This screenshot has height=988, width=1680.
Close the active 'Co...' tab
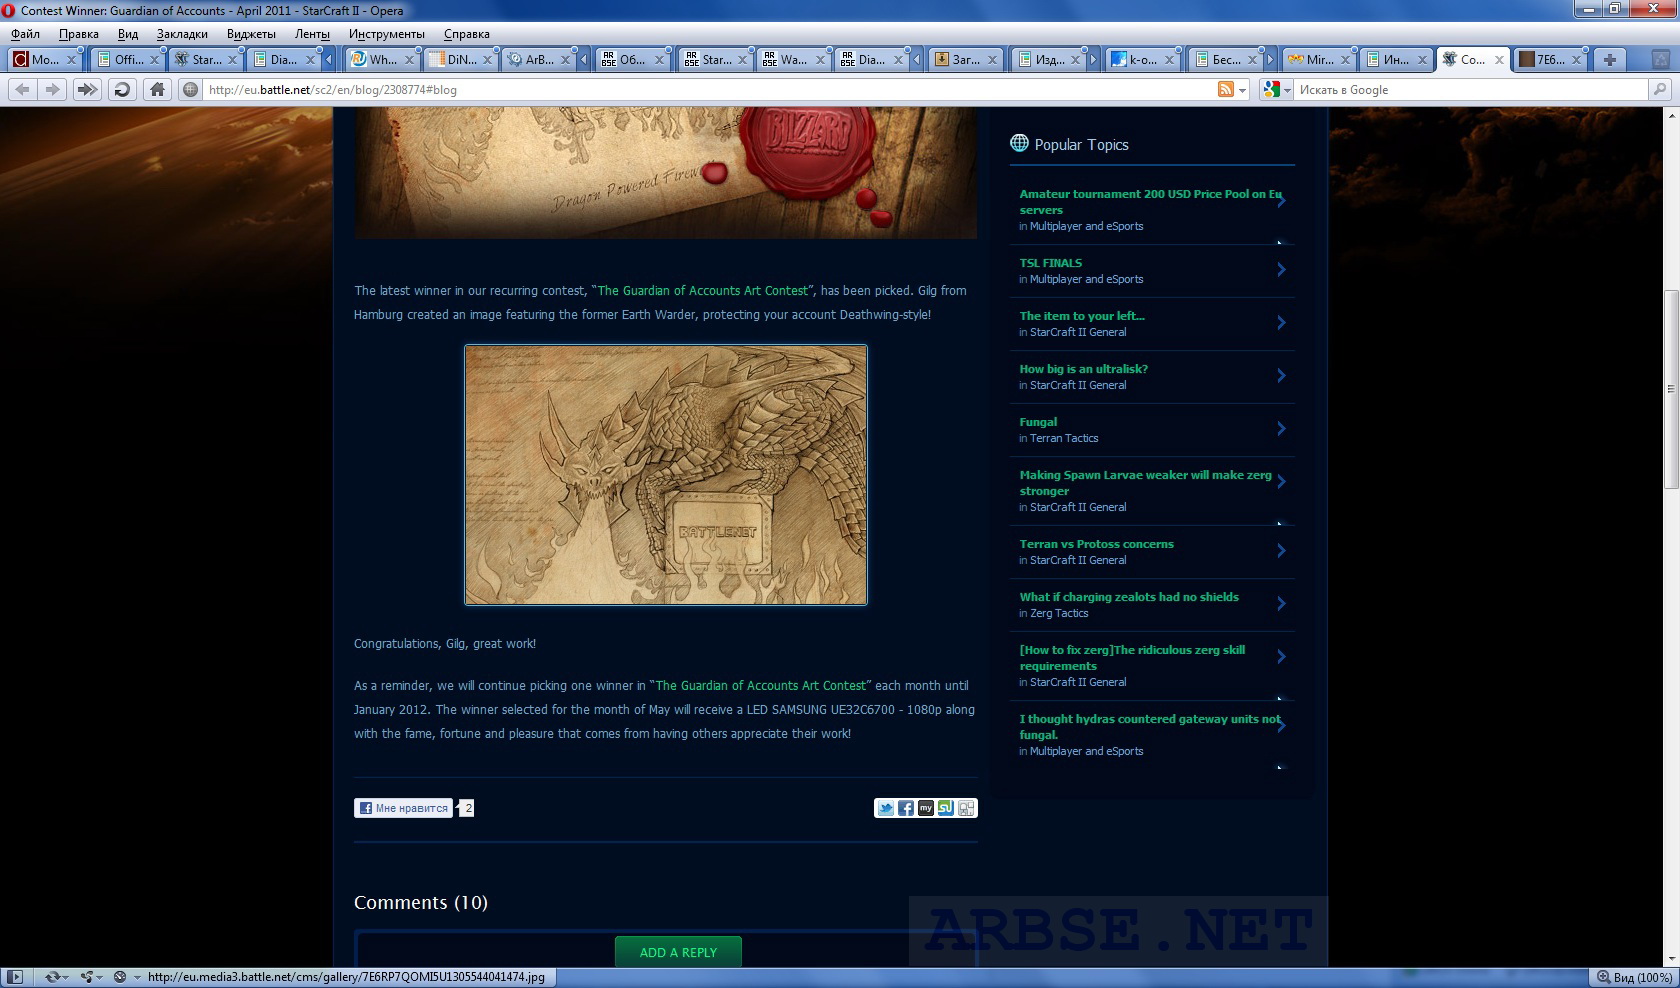click(1499, 60)
